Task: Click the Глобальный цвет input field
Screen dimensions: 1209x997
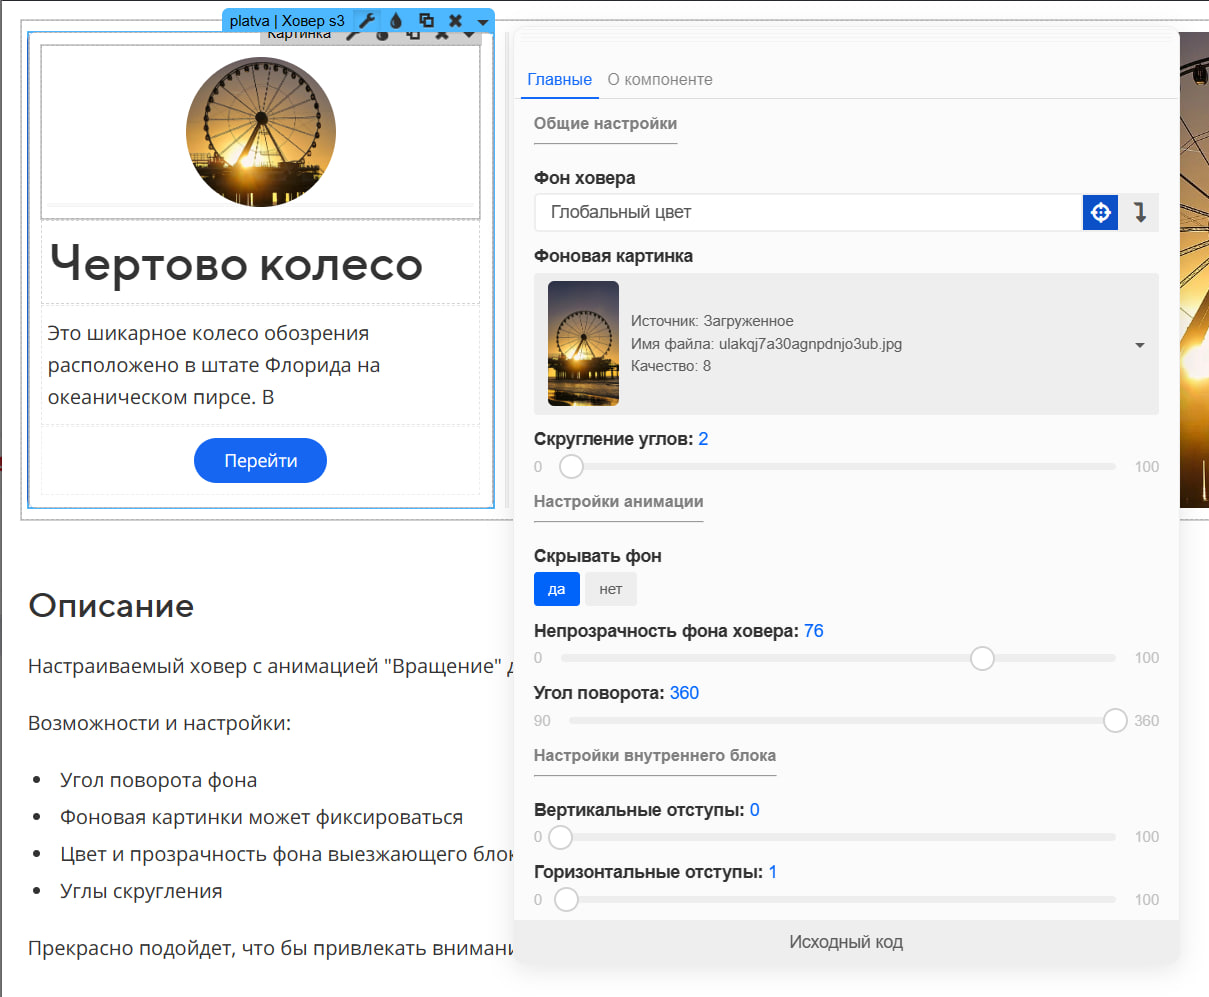Action: point(808,212)
